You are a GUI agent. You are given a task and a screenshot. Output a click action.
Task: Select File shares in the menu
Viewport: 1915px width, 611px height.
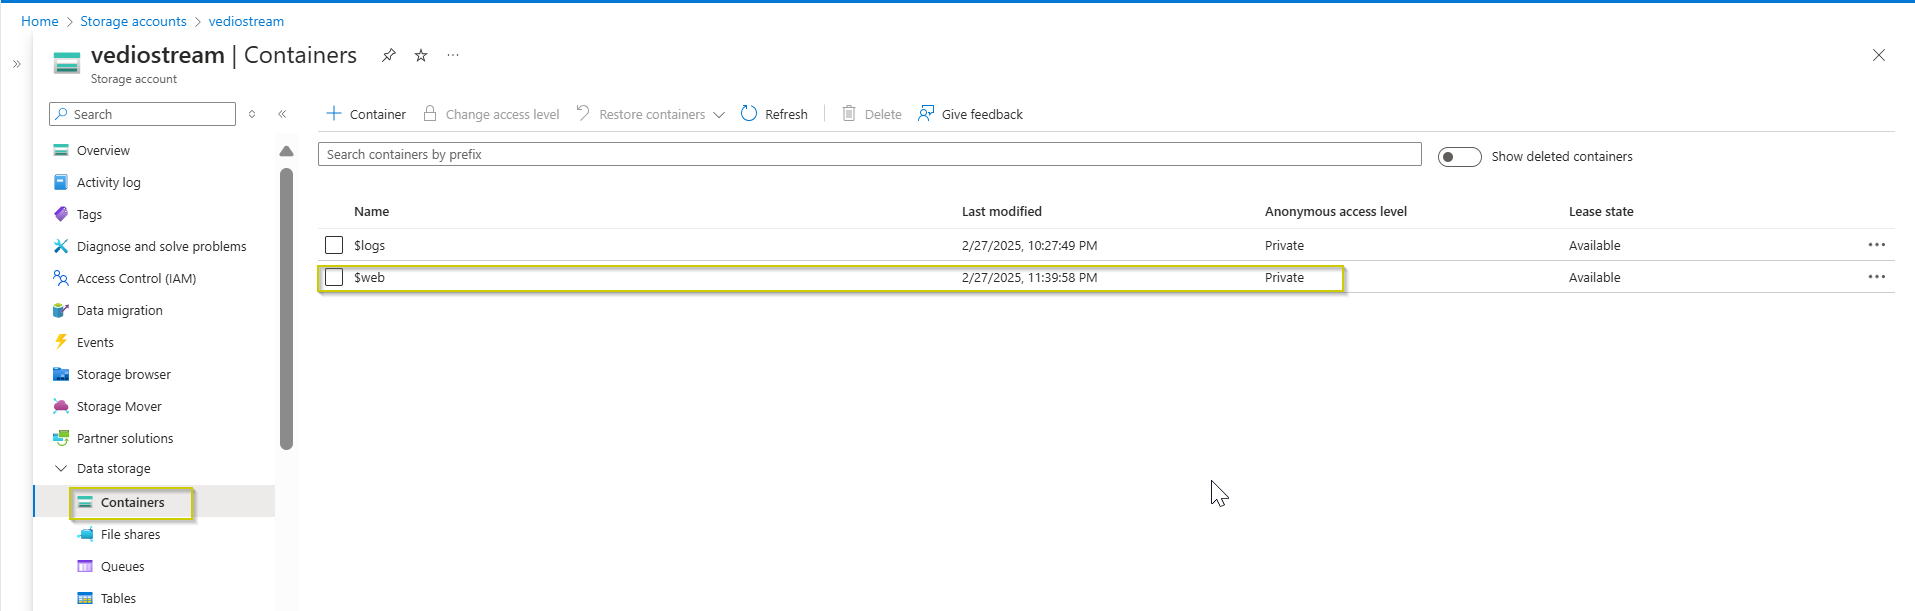pos(130,534)
